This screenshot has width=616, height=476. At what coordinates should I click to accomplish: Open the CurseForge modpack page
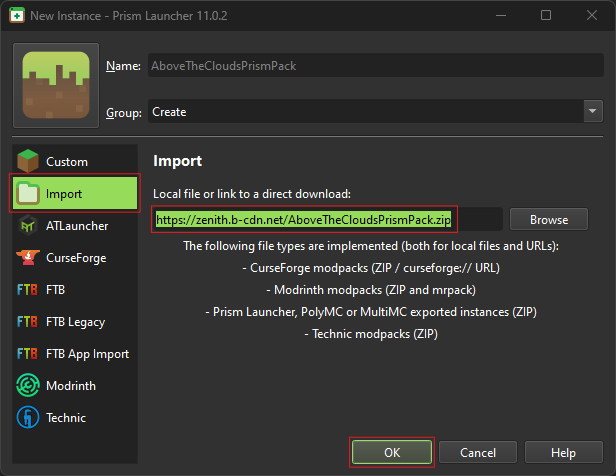pyautogui.click(x=75, y=258)
